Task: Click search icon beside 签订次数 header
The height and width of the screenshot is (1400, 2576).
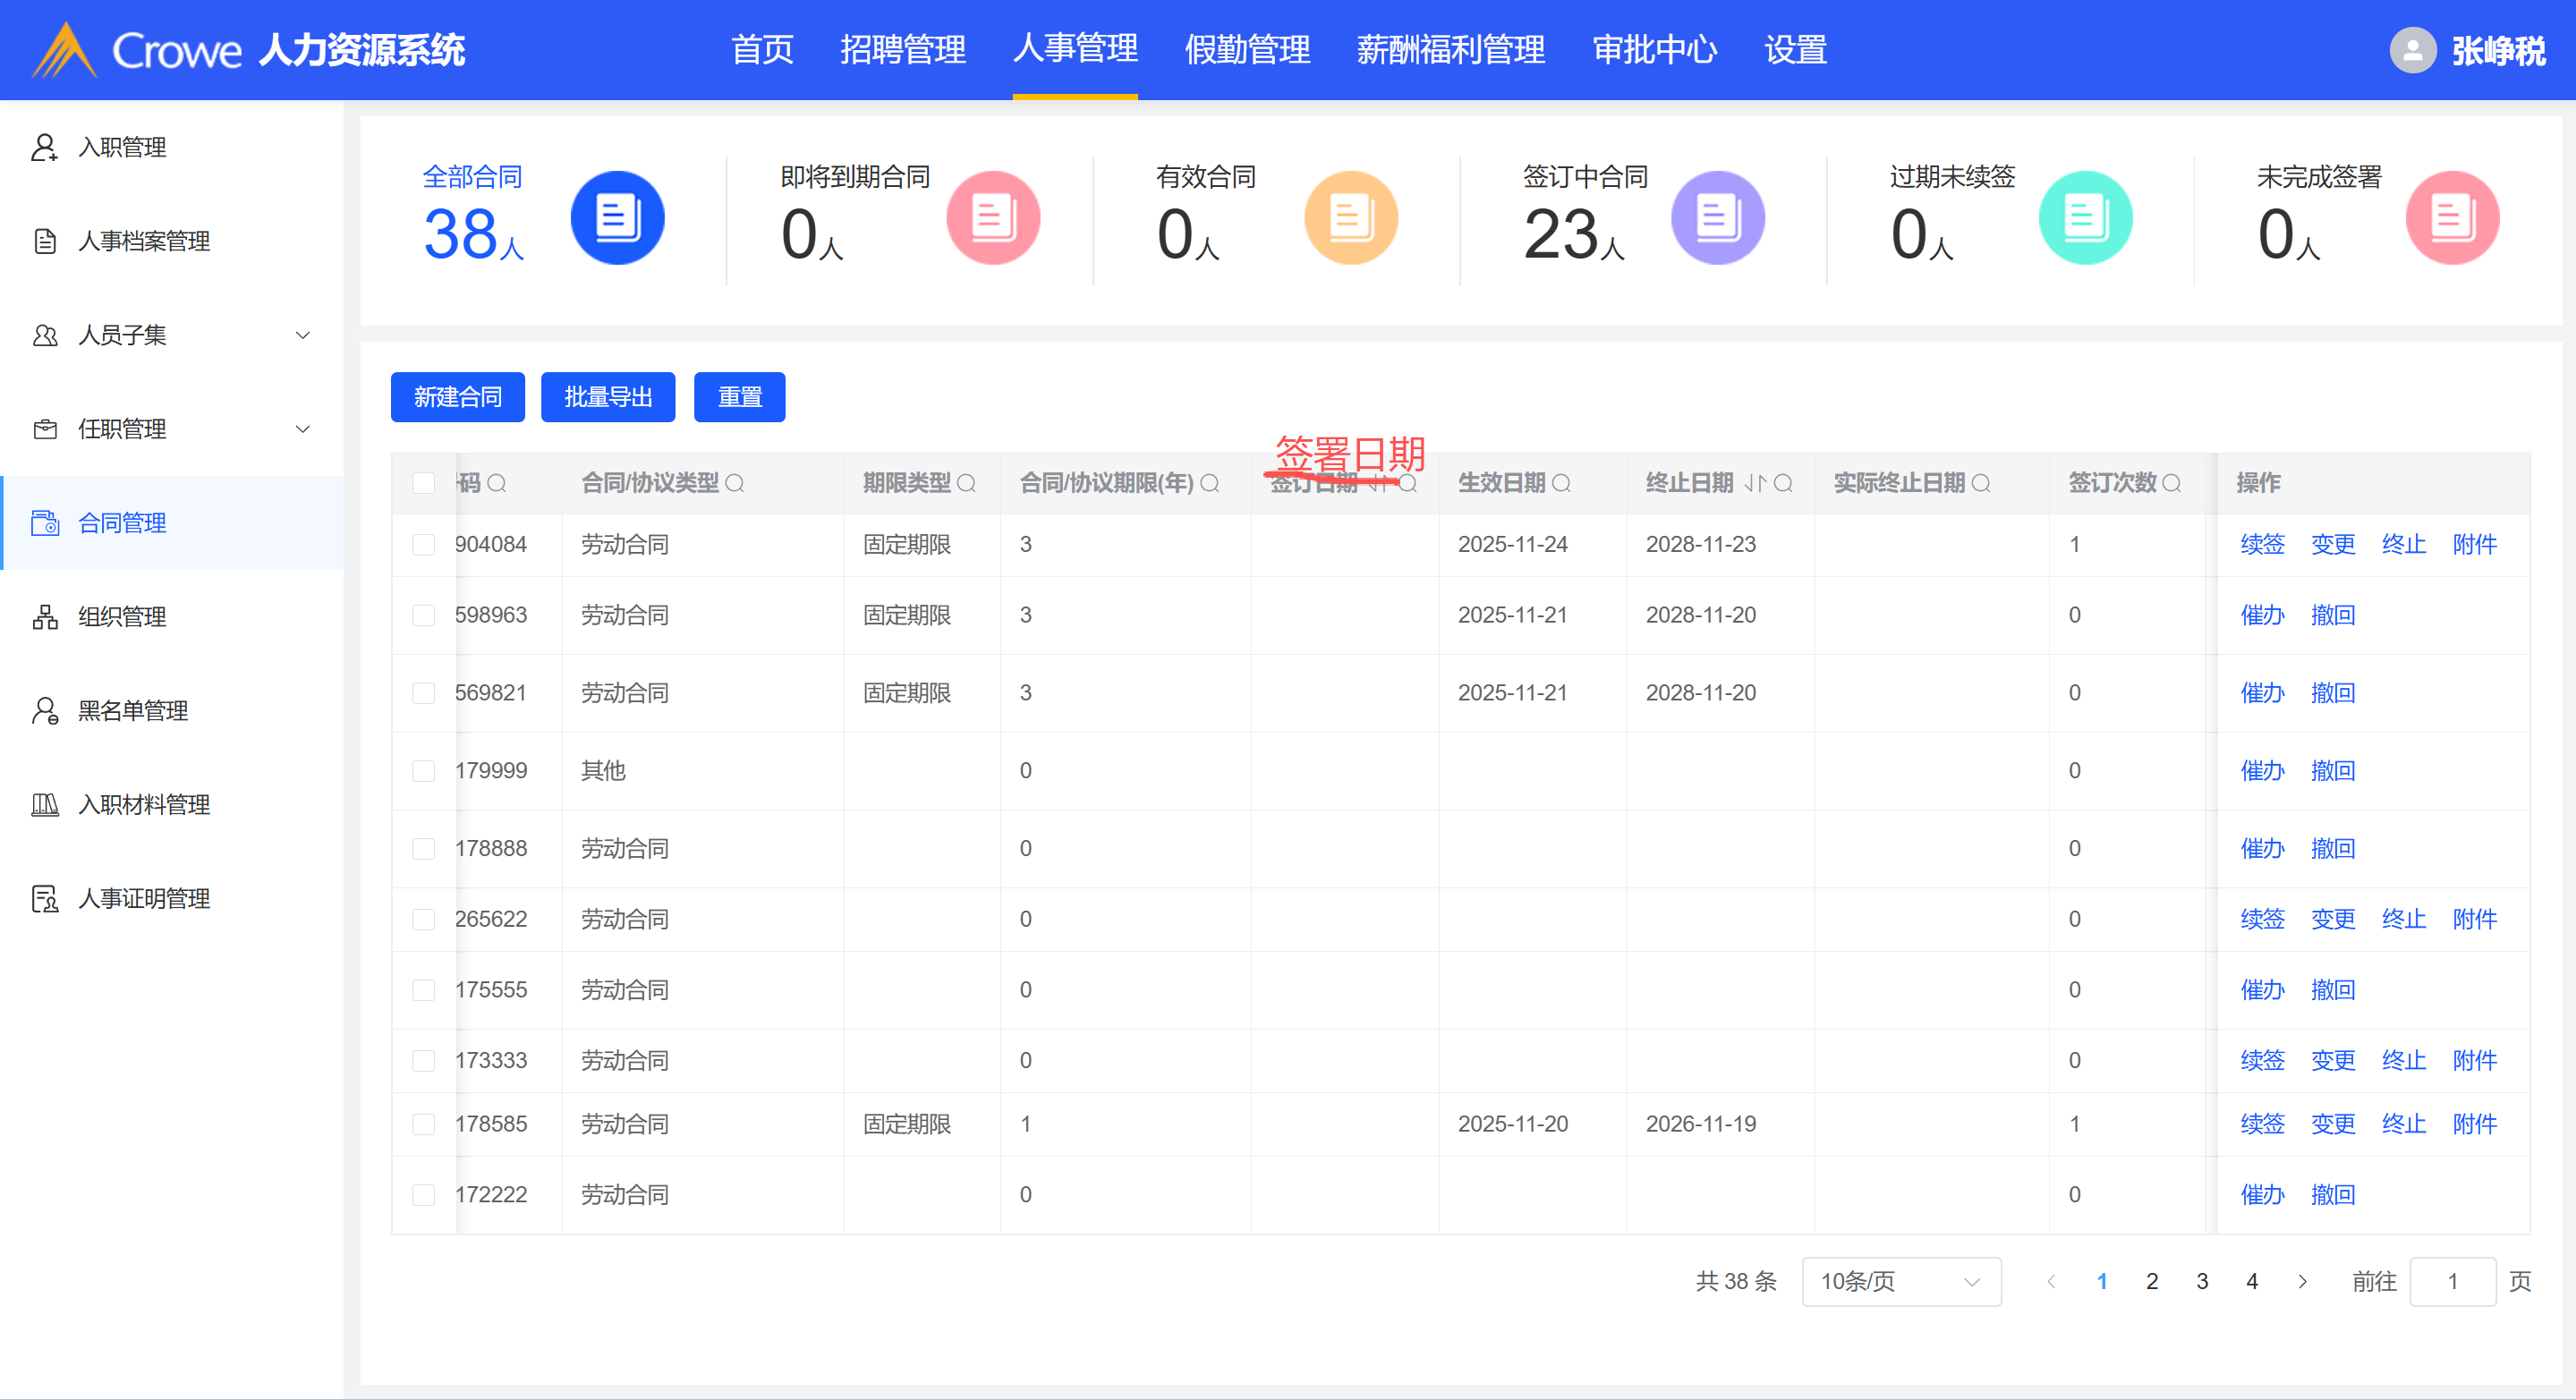Action: click(x=2172, y=484)
